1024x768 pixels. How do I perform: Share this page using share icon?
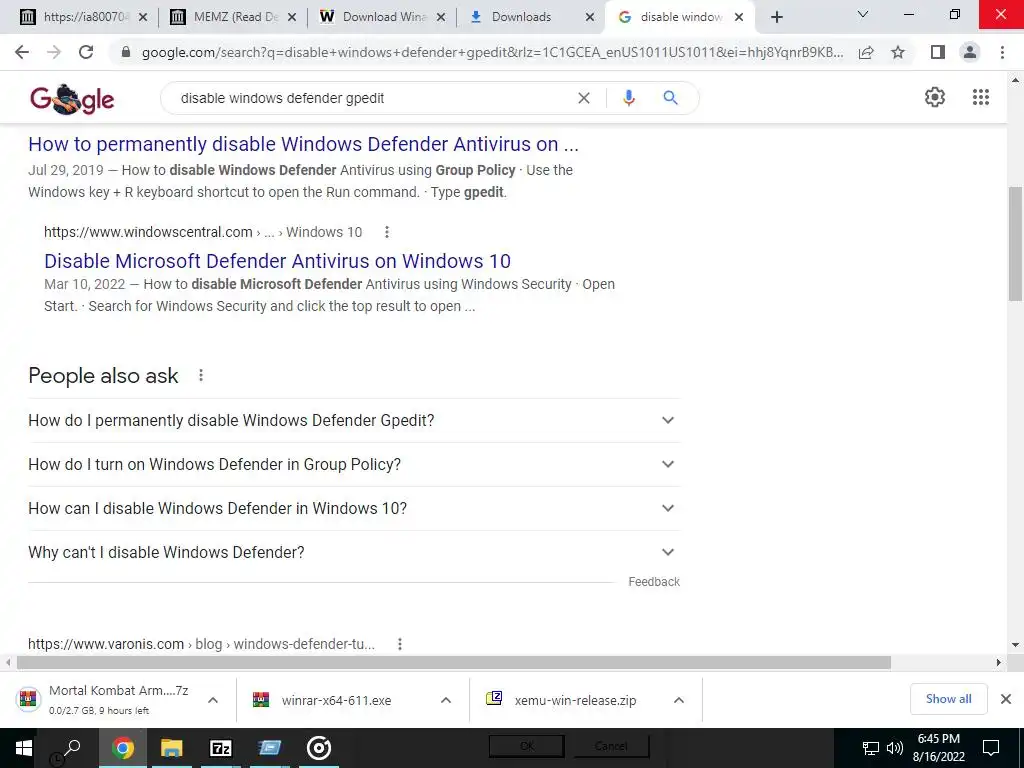click(866, 52)
